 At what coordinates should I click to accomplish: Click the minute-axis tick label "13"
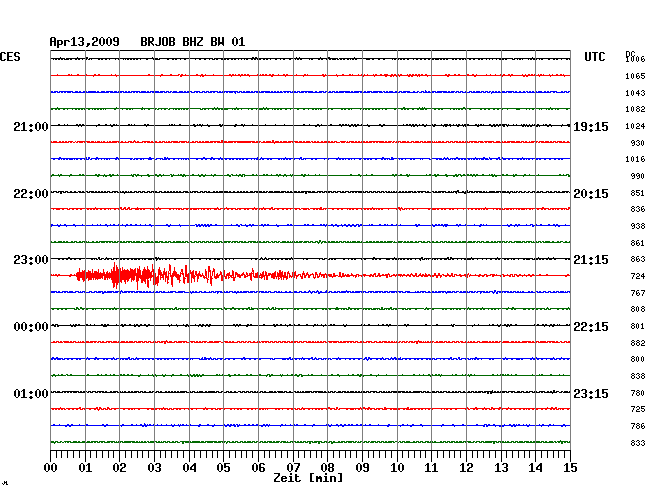[501, 468]
